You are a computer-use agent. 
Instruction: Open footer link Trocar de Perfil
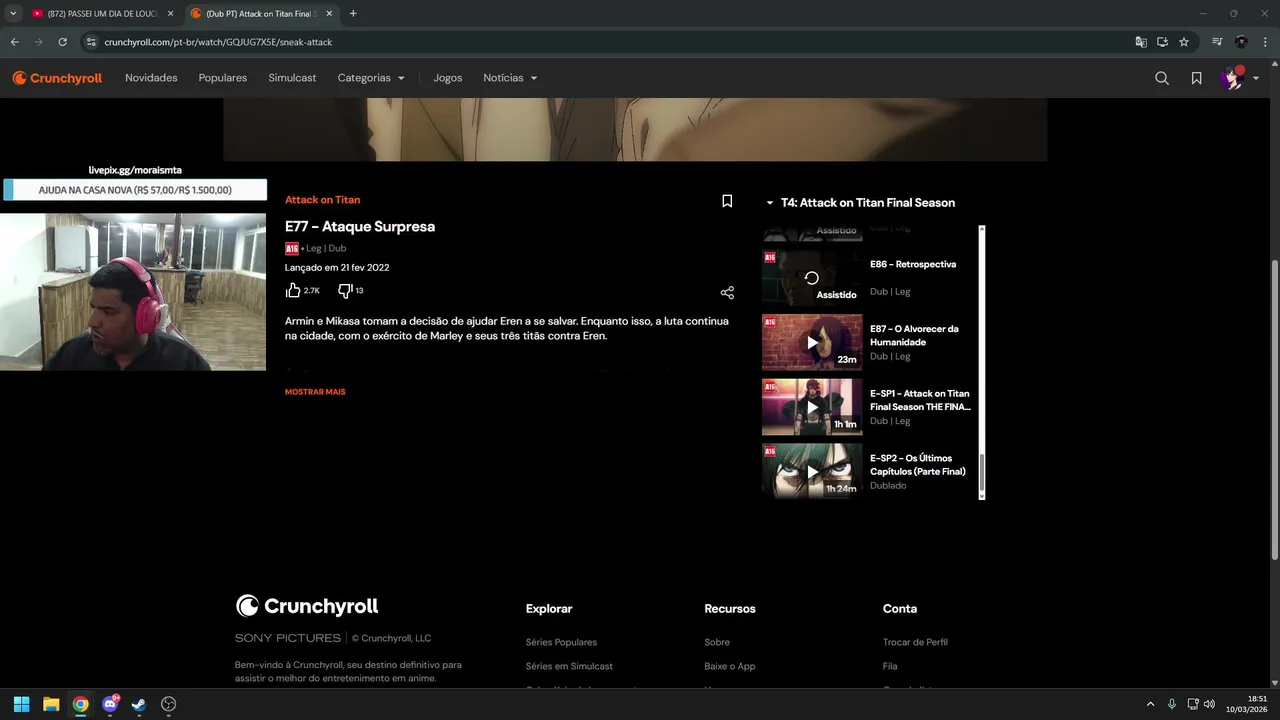pos(915,642)
